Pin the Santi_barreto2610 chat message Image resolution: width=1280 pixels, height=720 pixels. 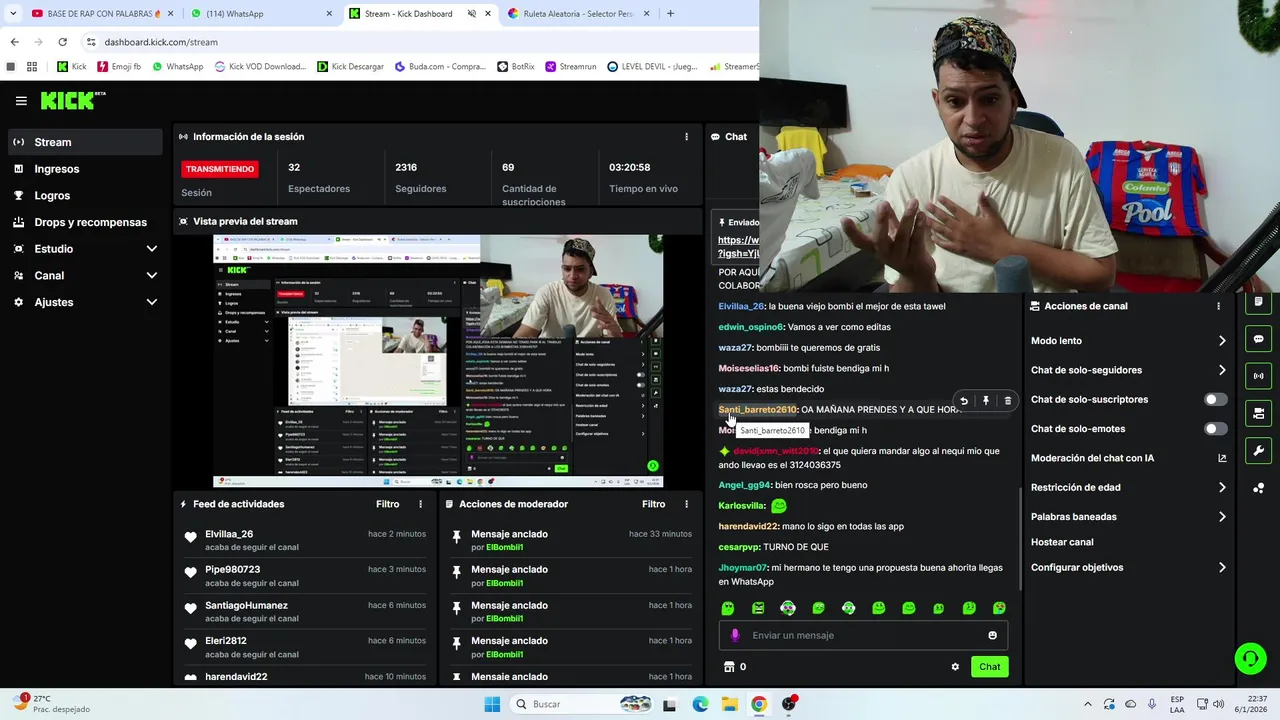coord(986,401)
